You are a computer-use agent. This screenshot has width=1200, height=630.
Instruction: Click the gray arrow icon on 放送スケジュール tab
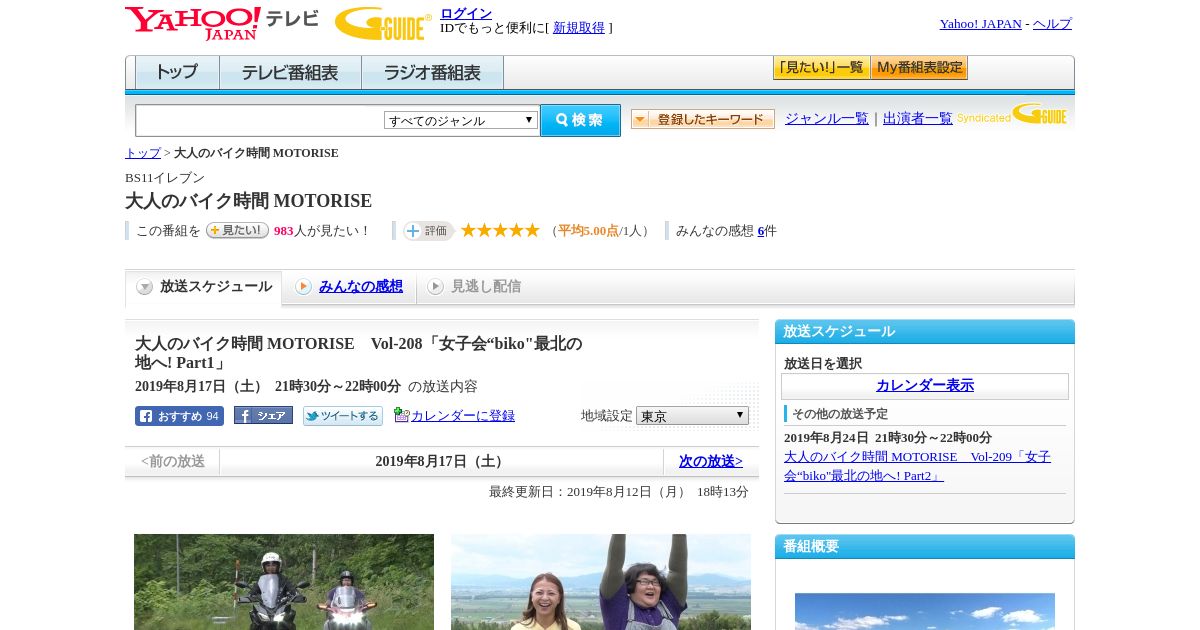tap(145, 287)
